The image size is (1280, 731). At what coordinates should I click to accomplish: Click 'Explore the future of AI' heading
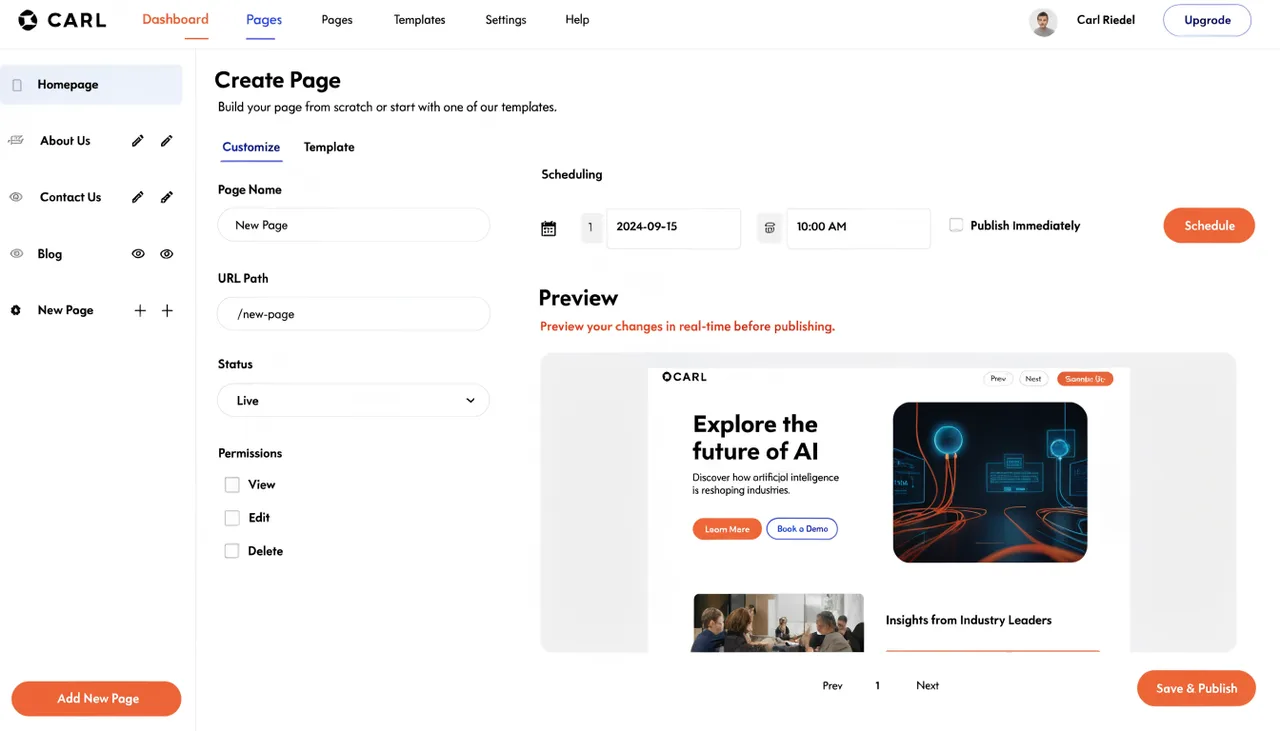tap(755, 437)
